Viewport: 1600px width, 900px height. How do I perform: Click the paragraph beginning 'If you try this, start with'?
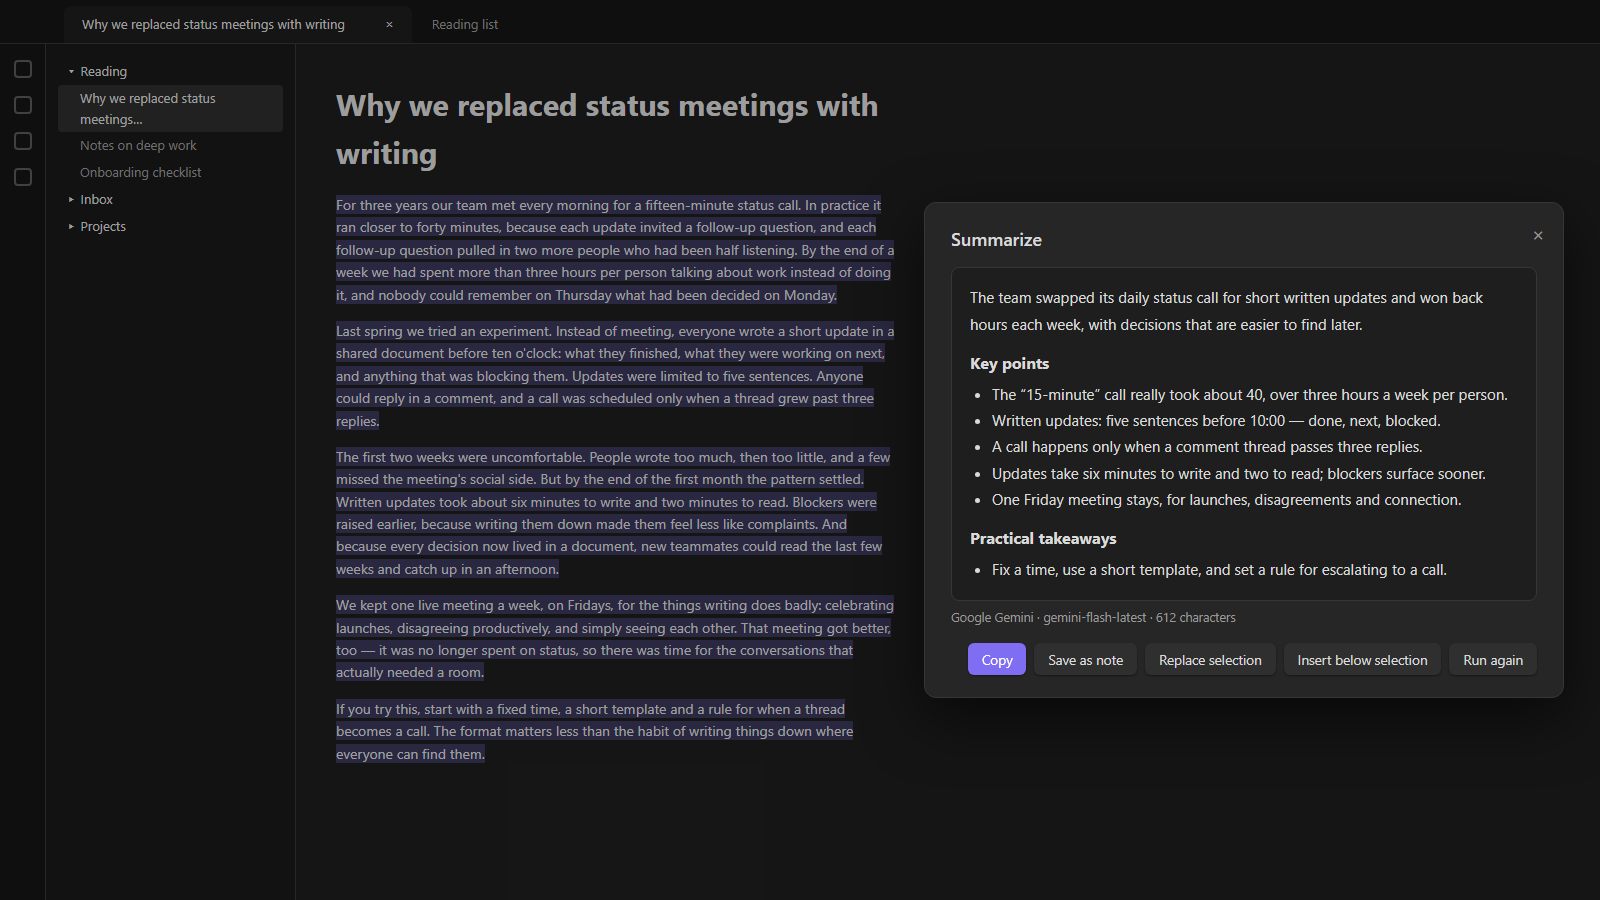[595, 732]
